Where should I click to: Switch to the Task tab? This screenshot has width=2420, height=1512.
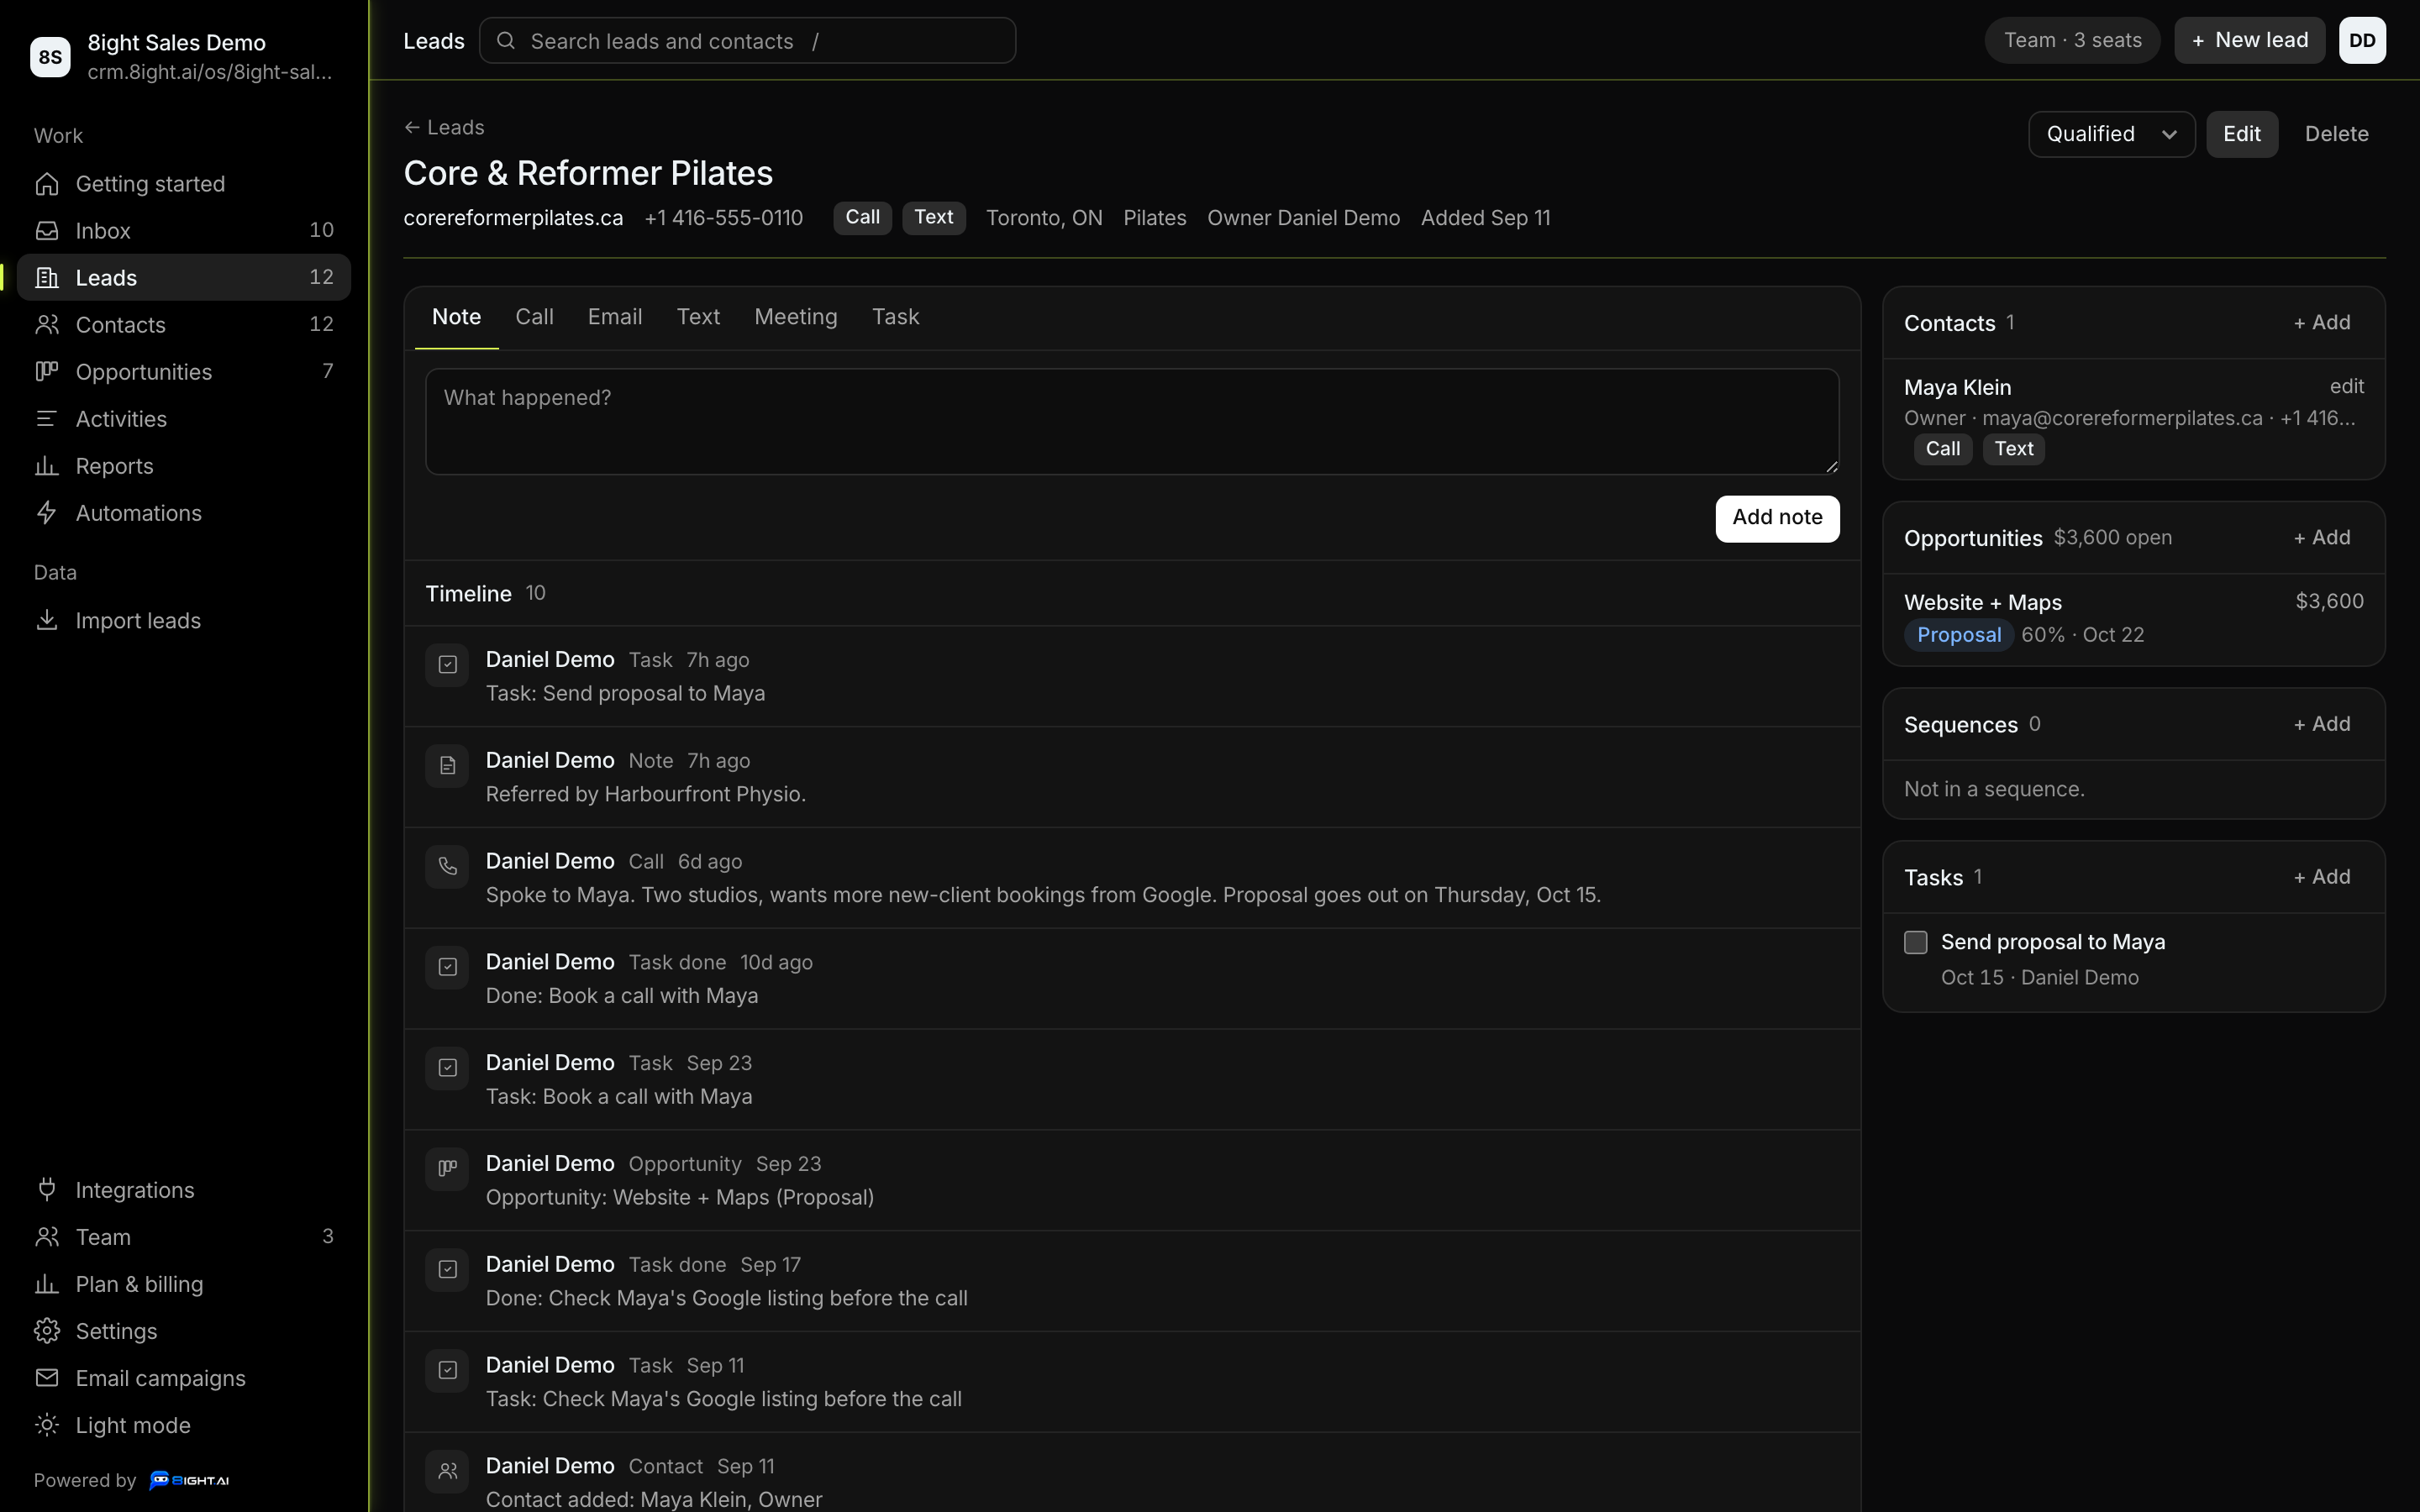click(x=895, y=317)
